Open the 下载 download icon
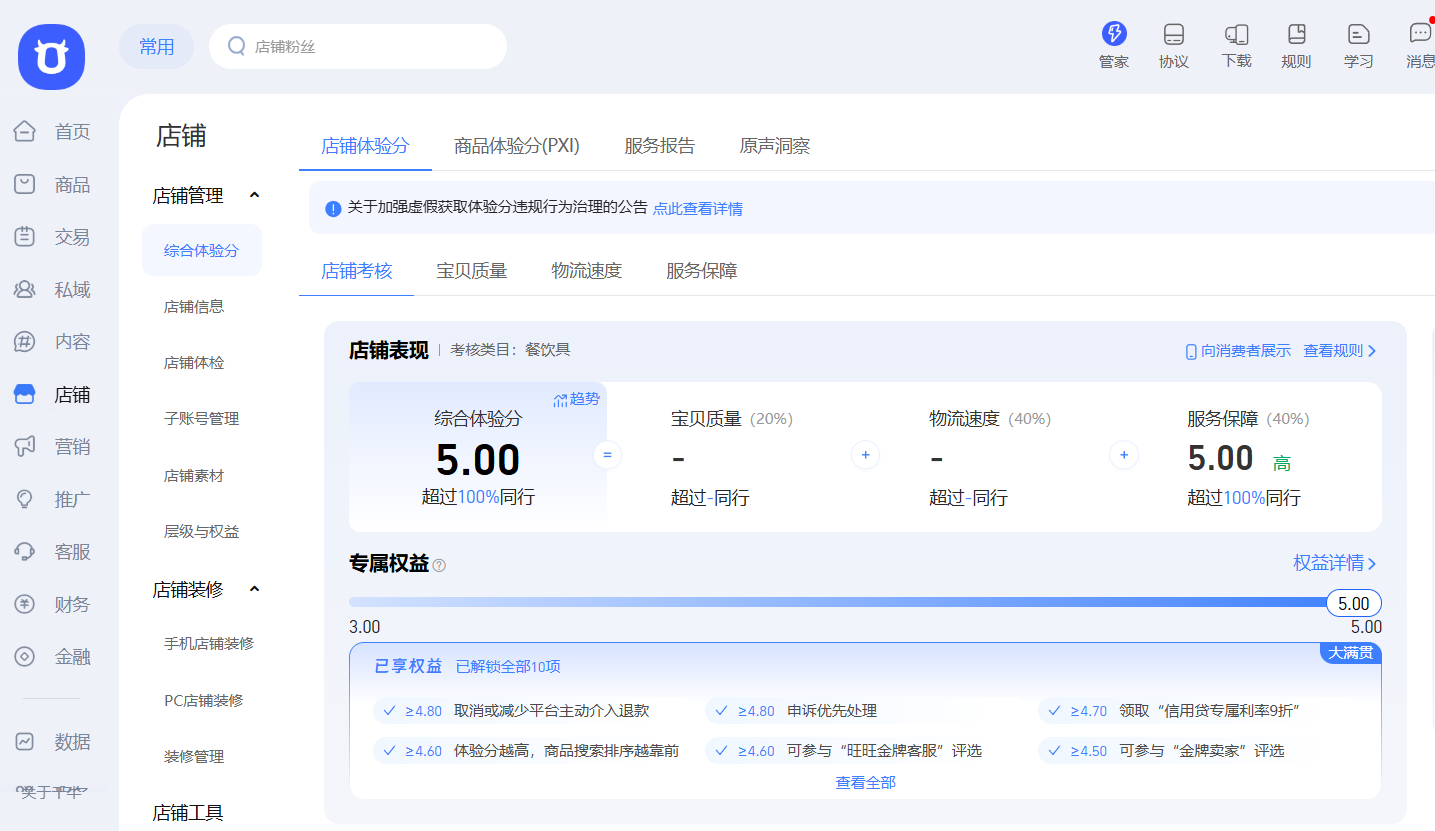The height and width of the screenshot is (831, 1435). pyautogui.click(x=1236, y=46)
